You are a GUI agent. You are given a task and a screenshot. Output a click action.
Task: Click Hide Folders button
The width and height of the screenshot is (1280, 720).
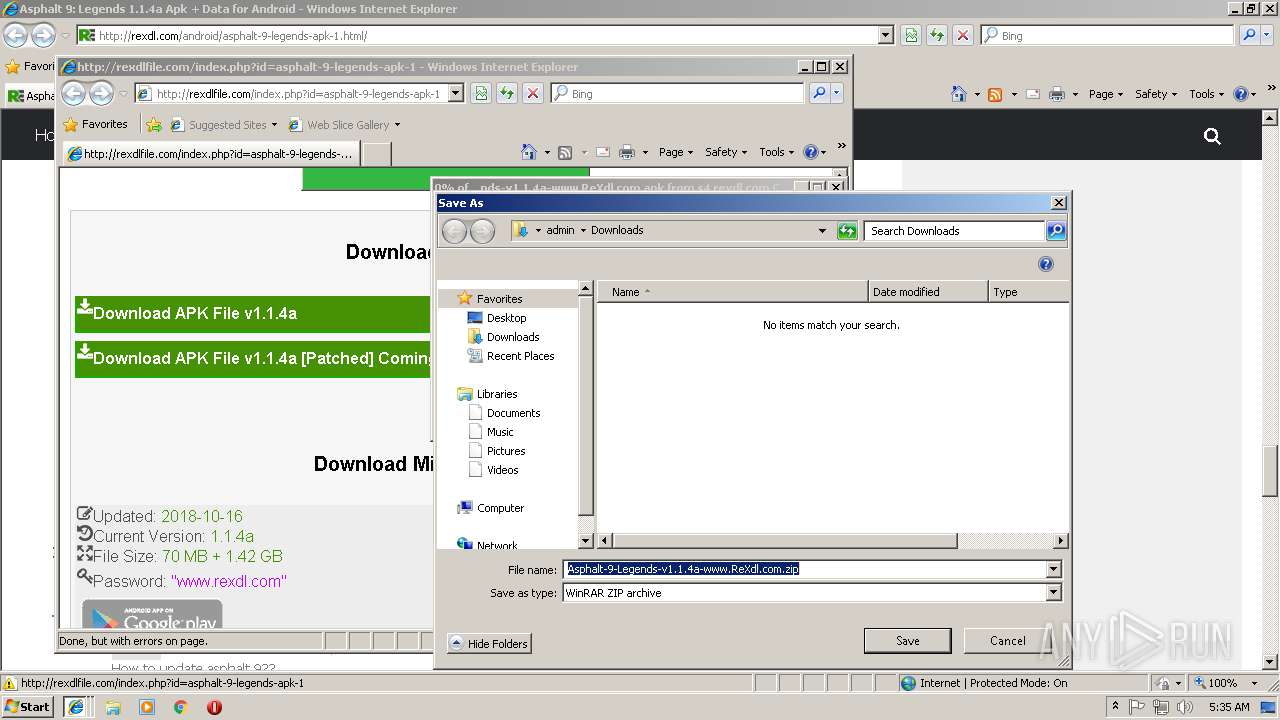point(489,643)
